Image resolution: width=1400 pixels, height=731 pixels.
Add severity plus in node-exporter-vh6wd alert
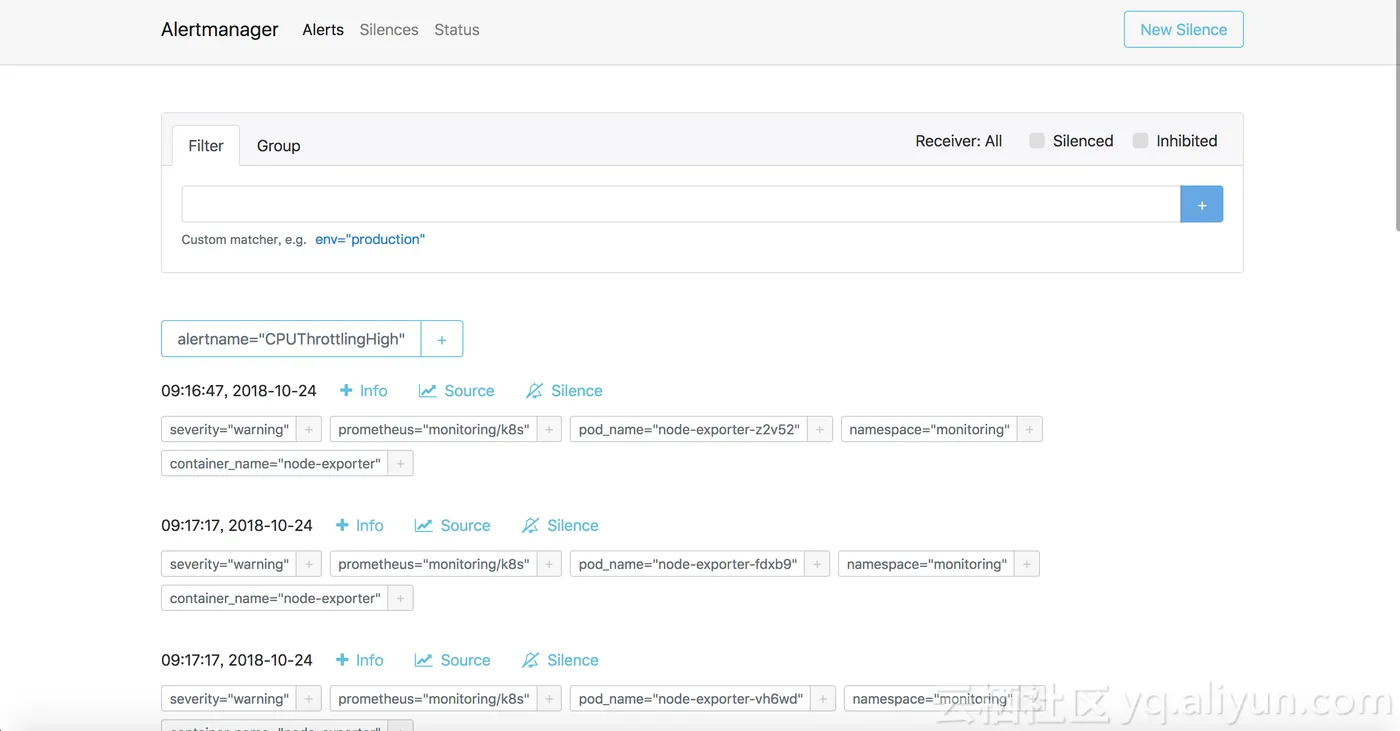point(309,700)
